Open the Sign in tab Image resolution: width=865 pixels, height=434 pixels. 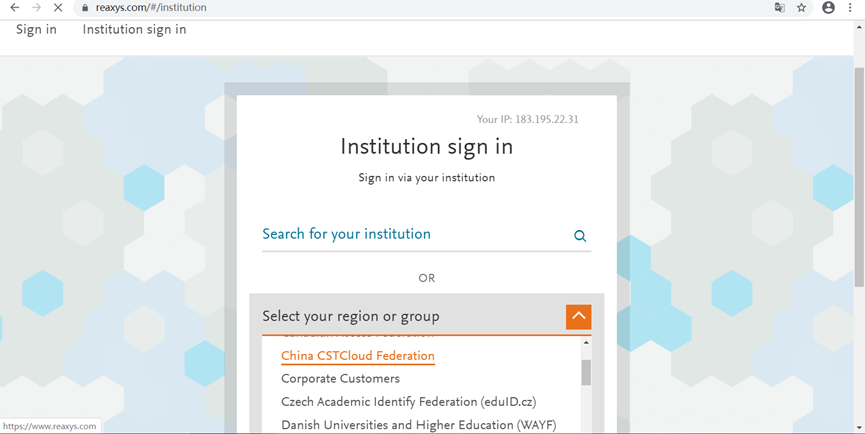[36, 30]
